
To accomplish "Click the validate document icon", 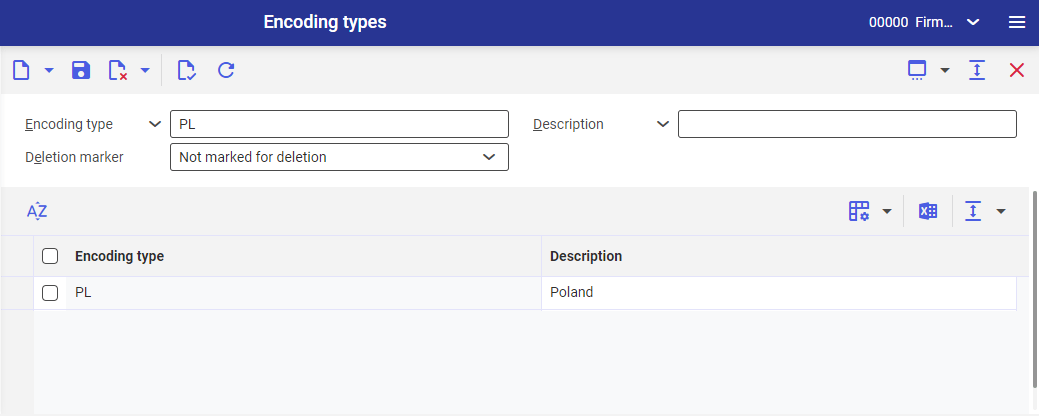I will coord(185,70).
